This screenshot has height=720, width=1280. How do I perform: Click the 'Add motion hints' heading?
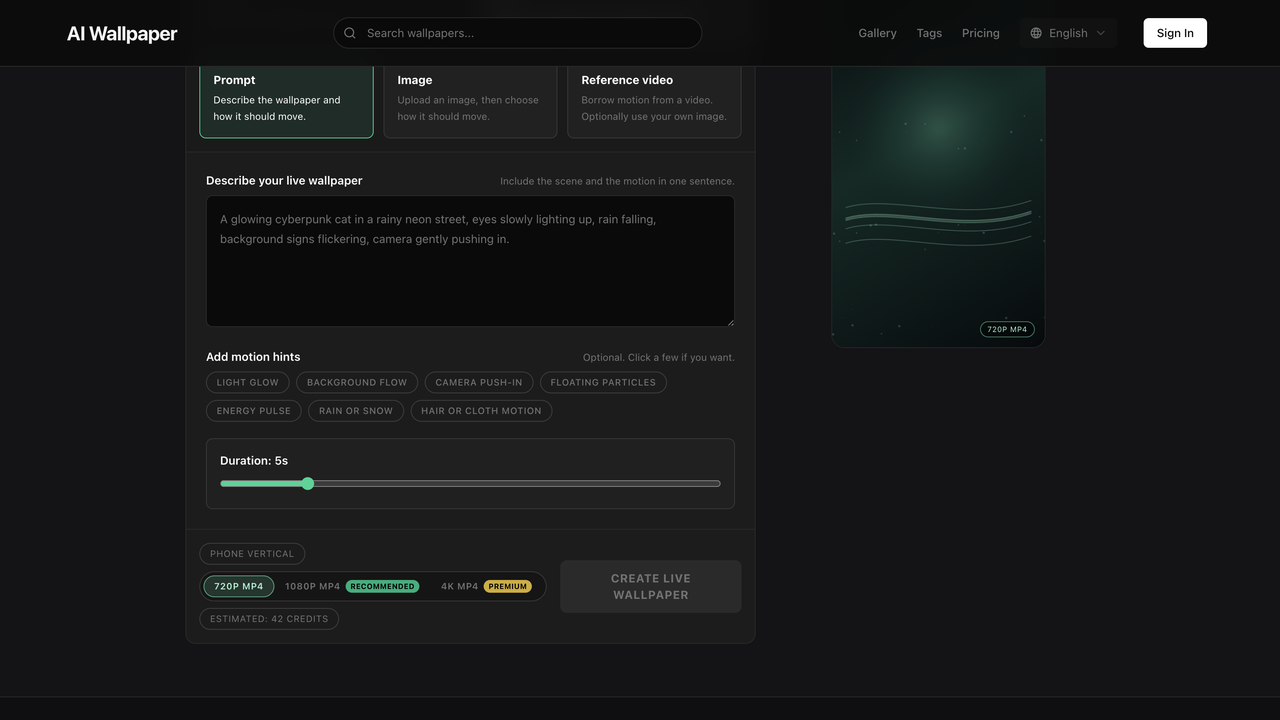[x=253, y=357]
